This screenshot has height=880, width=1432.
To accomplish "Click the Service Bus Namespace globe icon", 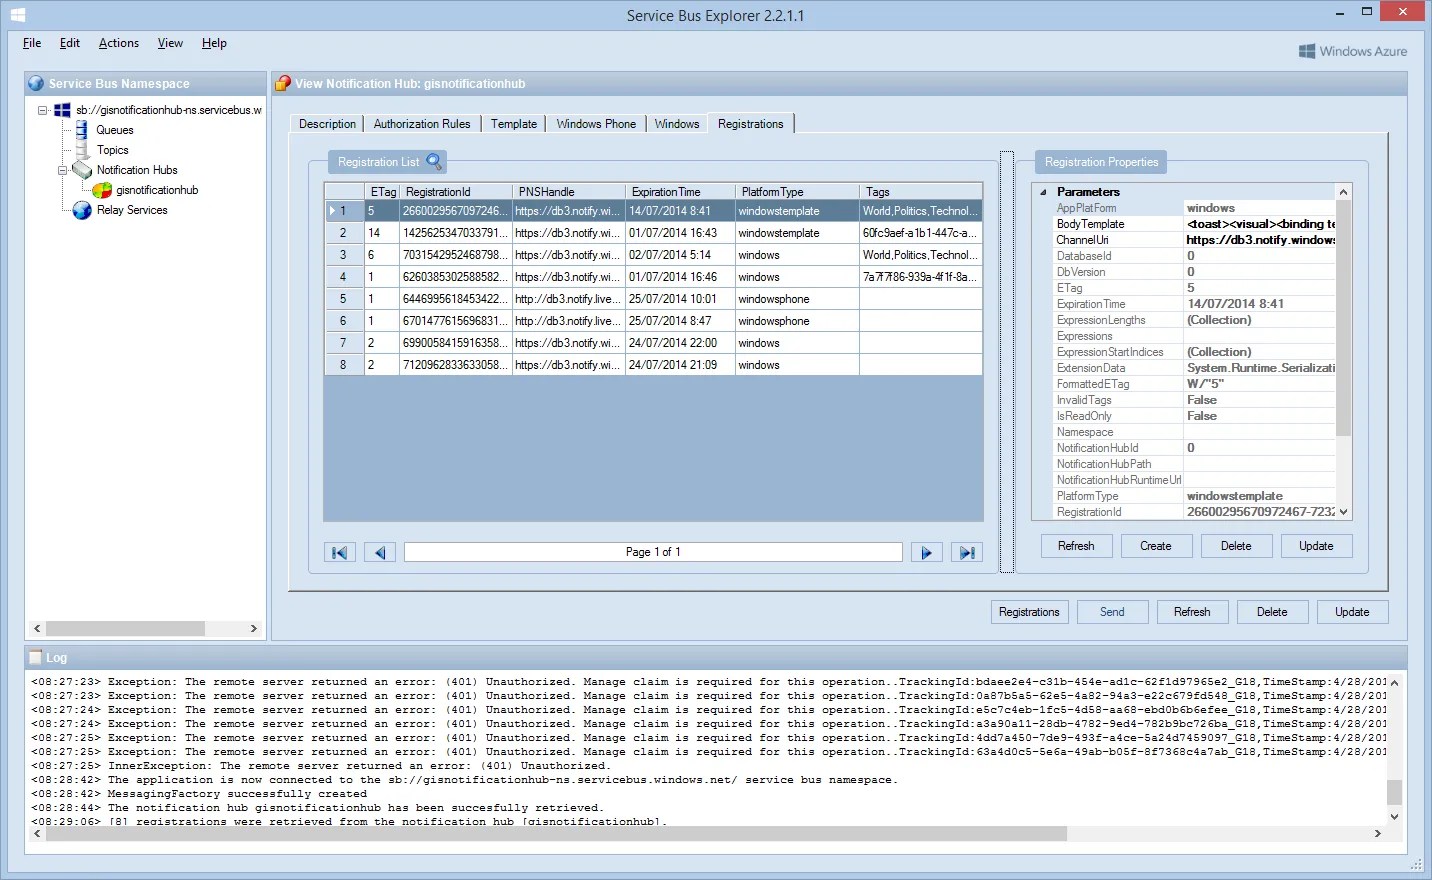I will click(x=36, y=83).
